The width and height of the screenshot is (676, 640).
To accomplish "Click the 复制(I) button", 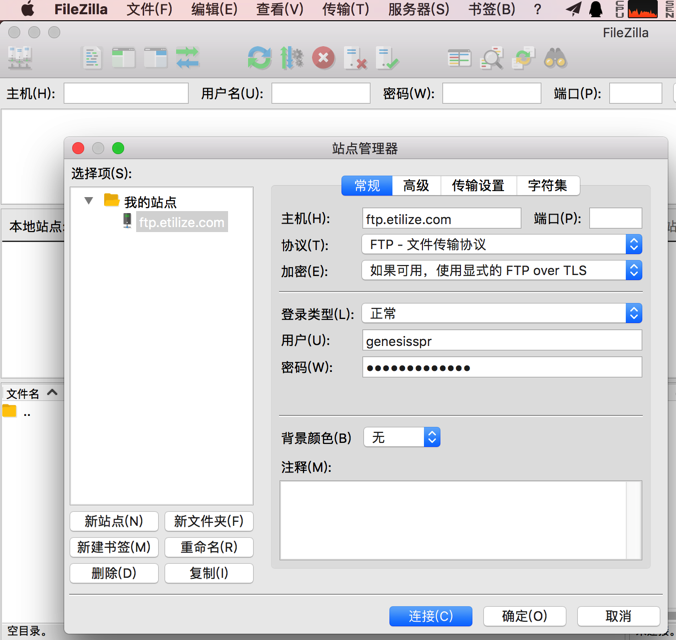I will click(x=209, y=573).
